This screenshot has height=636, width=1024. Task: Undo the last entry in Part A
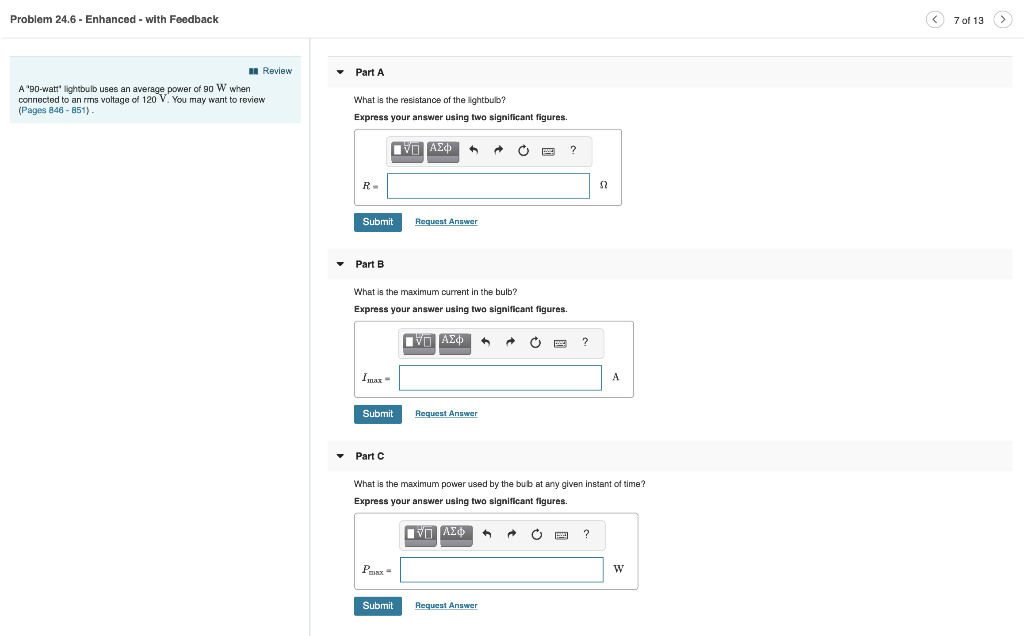474,151
